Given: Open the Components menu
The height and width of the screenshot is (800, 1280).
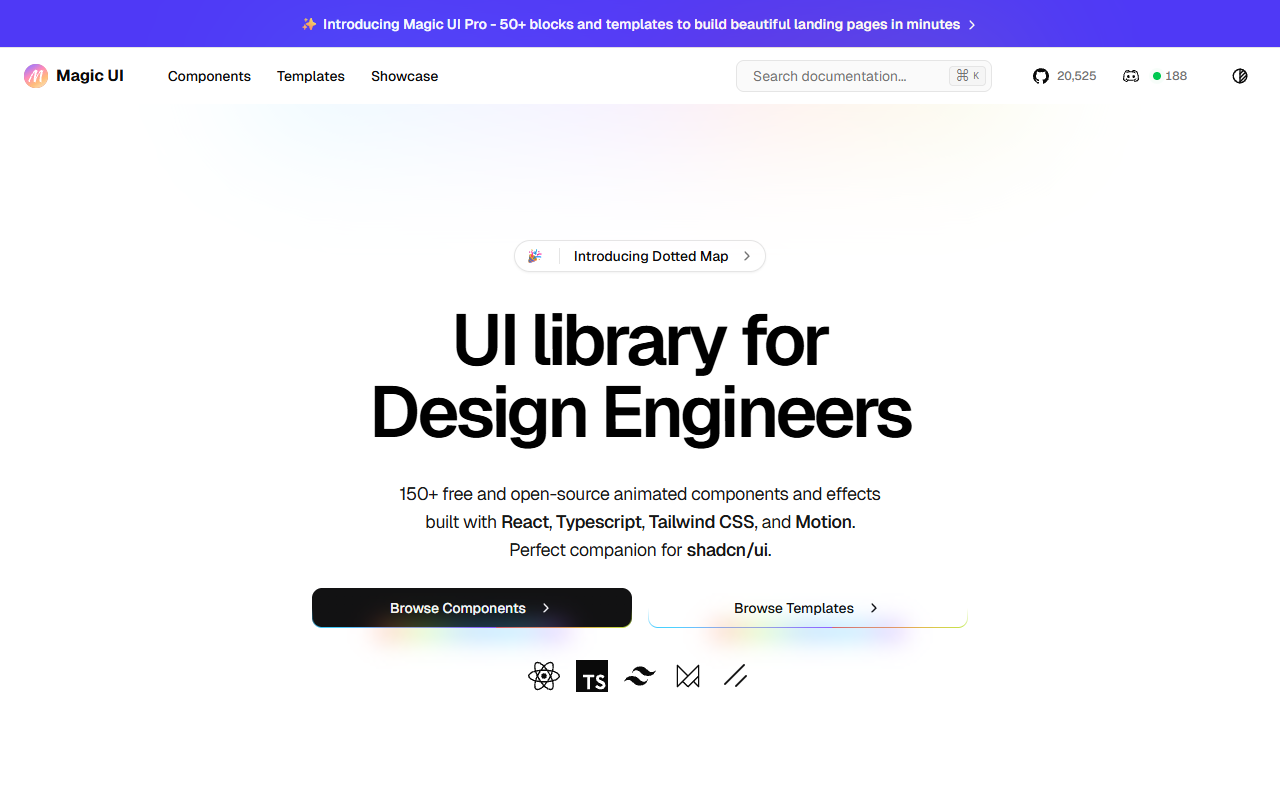Looking at the screenshot, I should [209, 76].
